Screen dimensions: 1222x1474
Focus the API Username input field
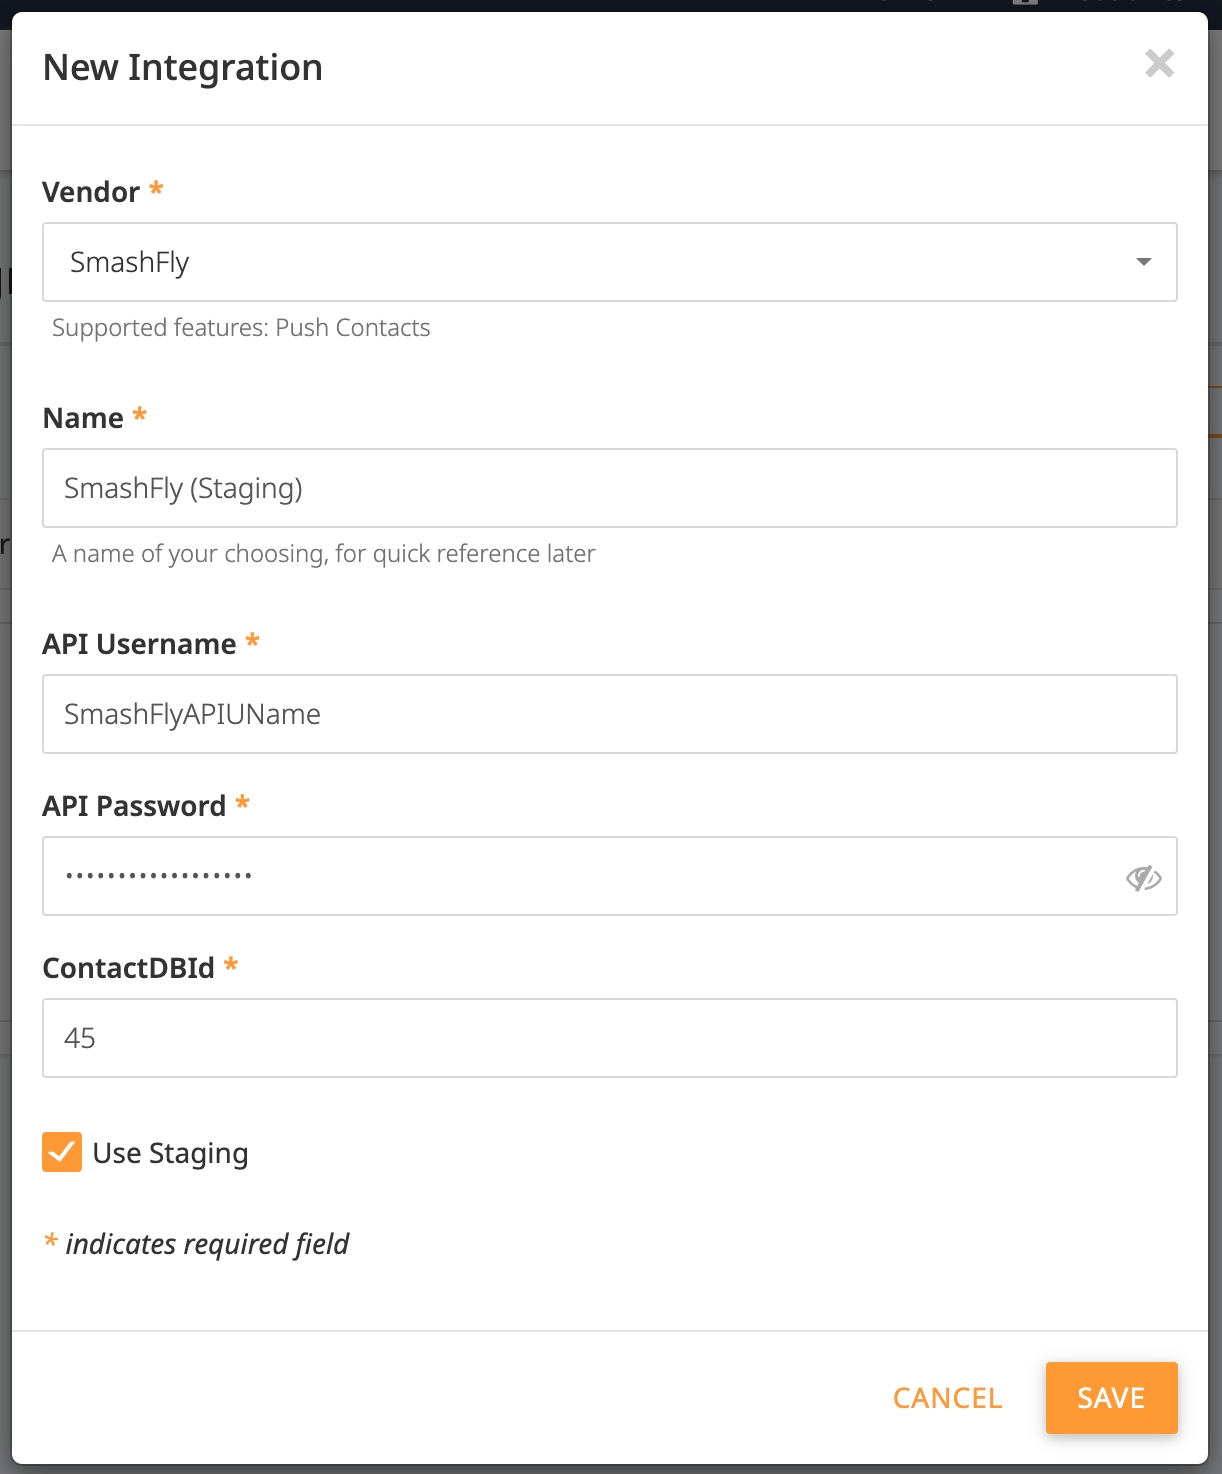tap(610, 714)
